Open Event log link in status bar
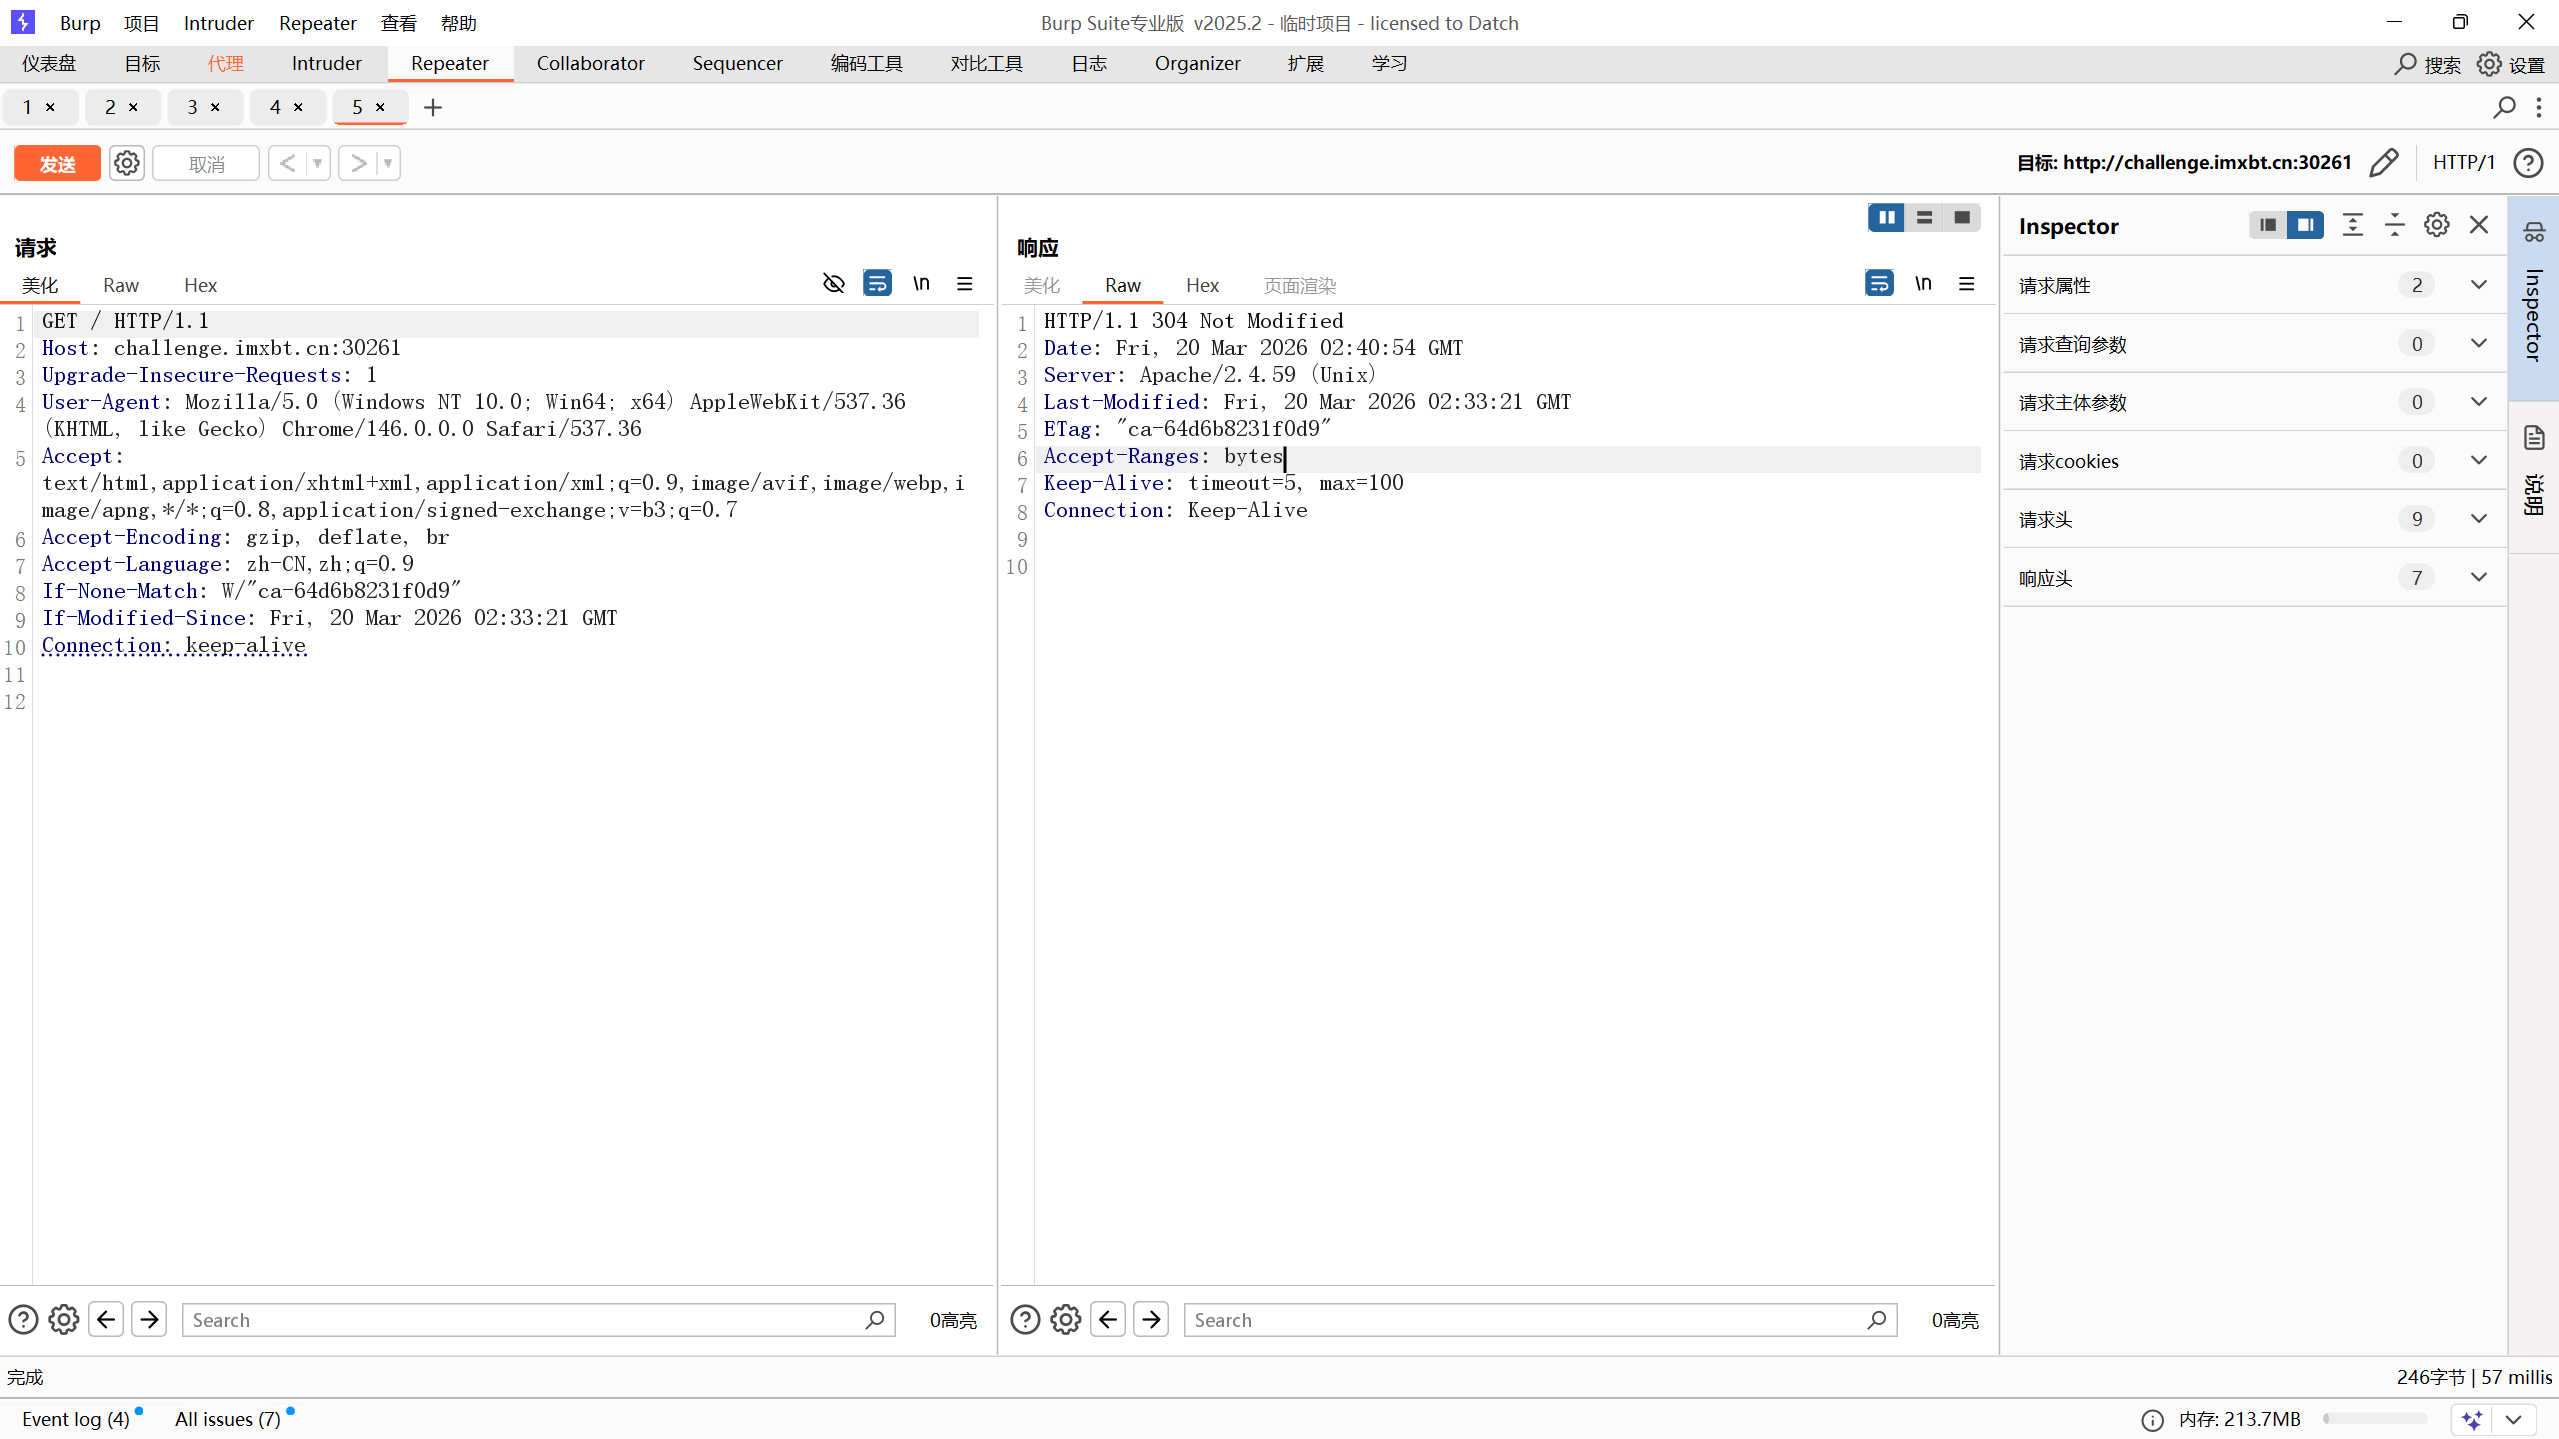The width and height of the screenshot is (2559, 1439). [x=76, y=1419]
